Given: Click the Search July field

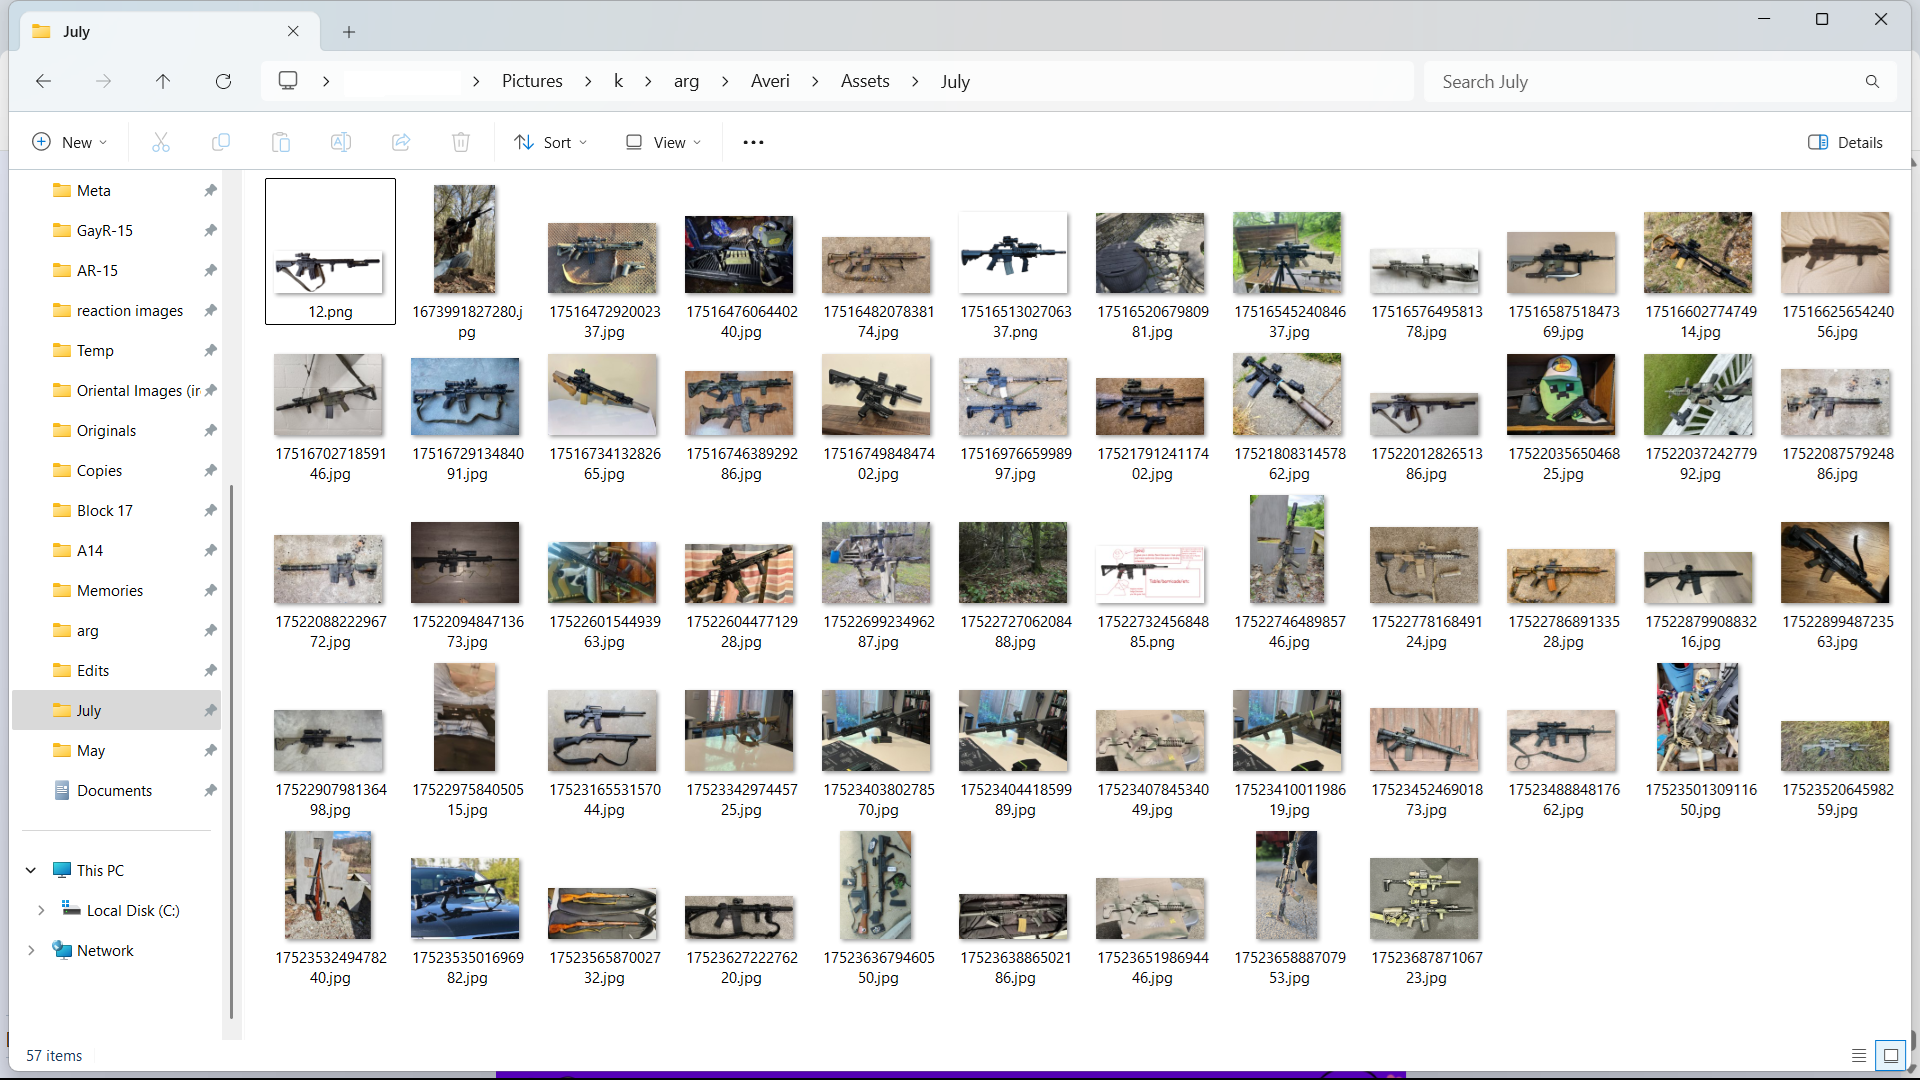Looking at the screenshot, I should click(1645, 81).
